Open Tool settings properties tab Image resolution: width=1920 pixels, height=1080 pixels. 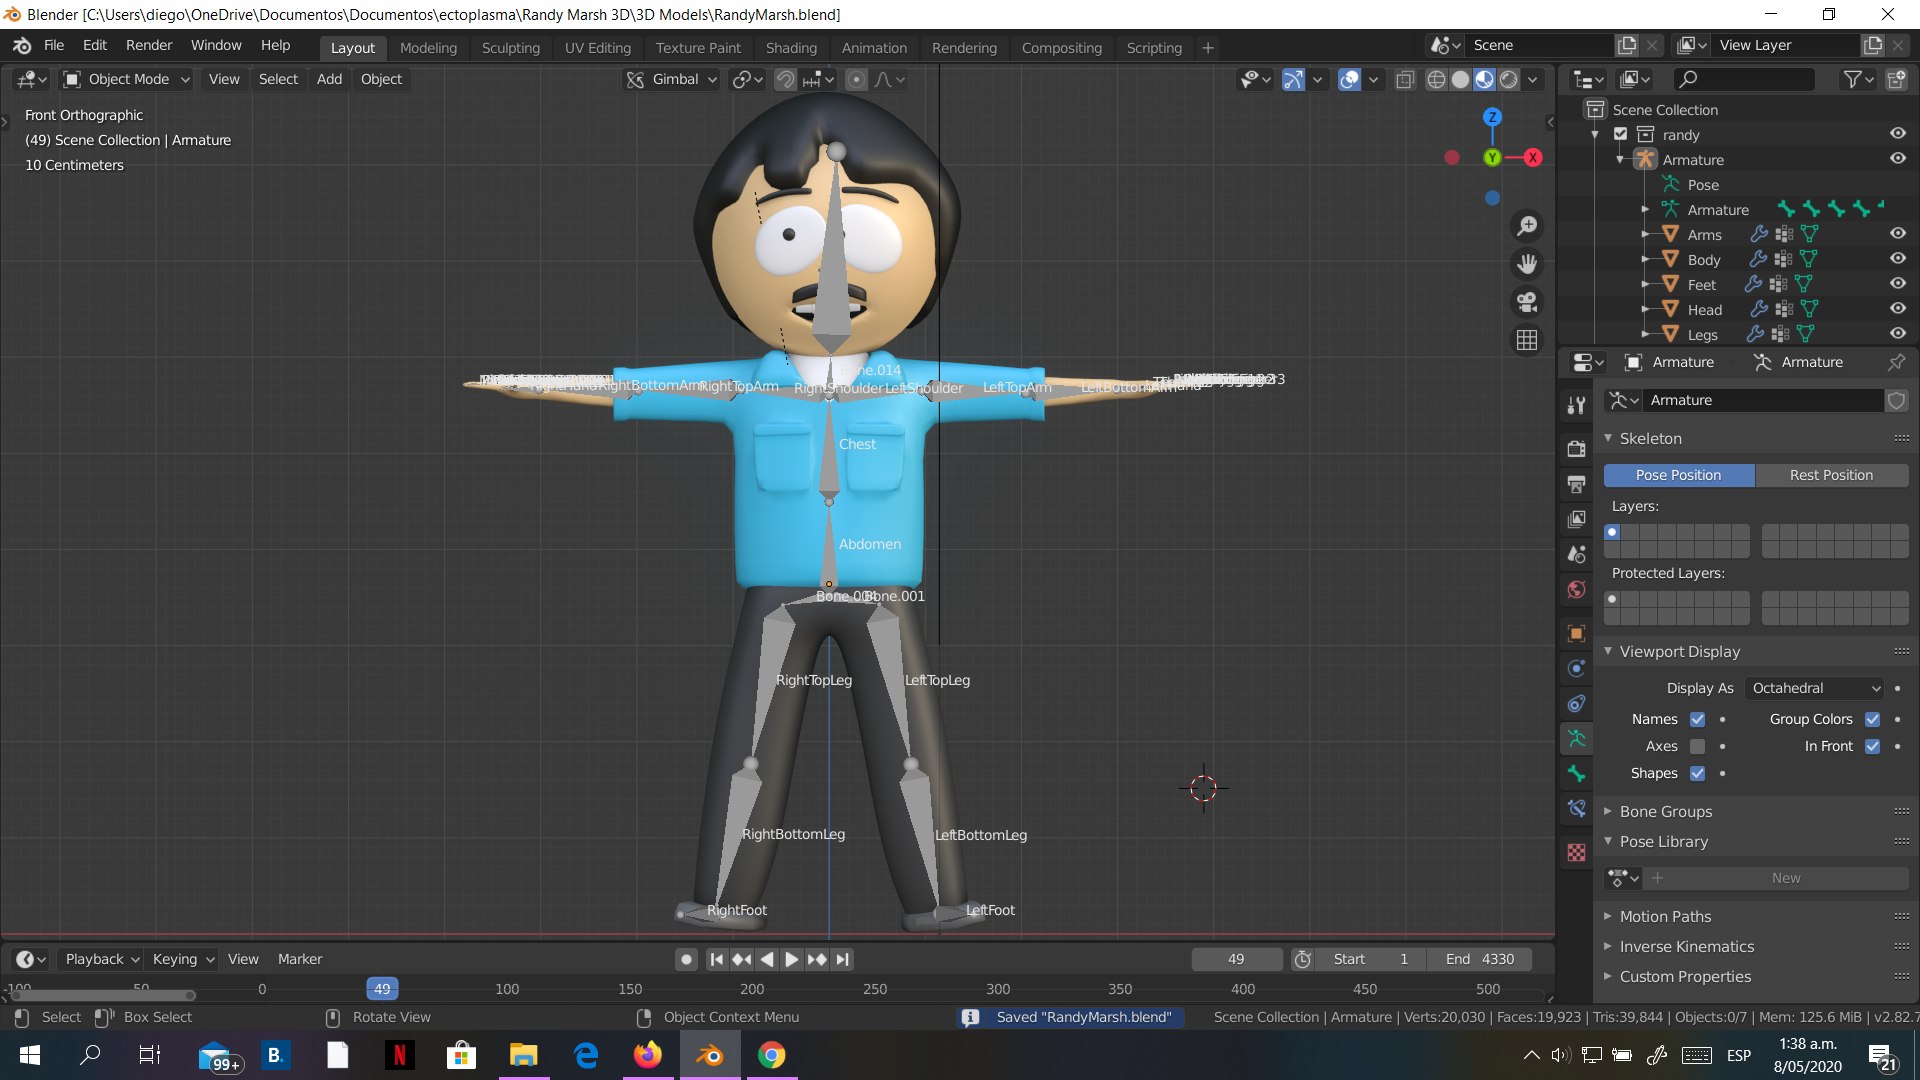click(x=1577, y=405)
